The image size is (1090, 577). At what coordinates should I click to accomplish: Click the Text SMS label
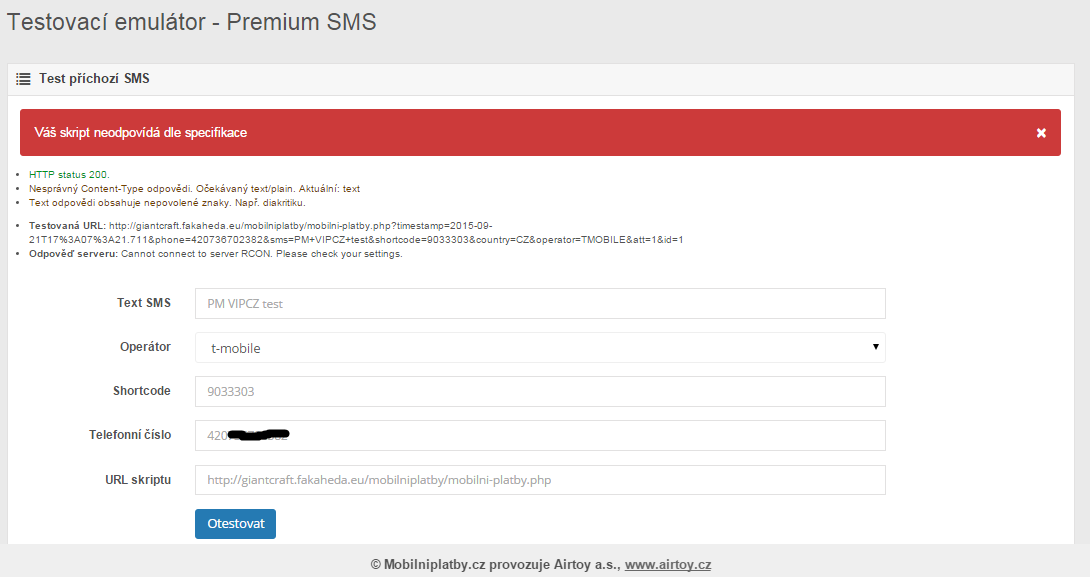tap(144, 303)
